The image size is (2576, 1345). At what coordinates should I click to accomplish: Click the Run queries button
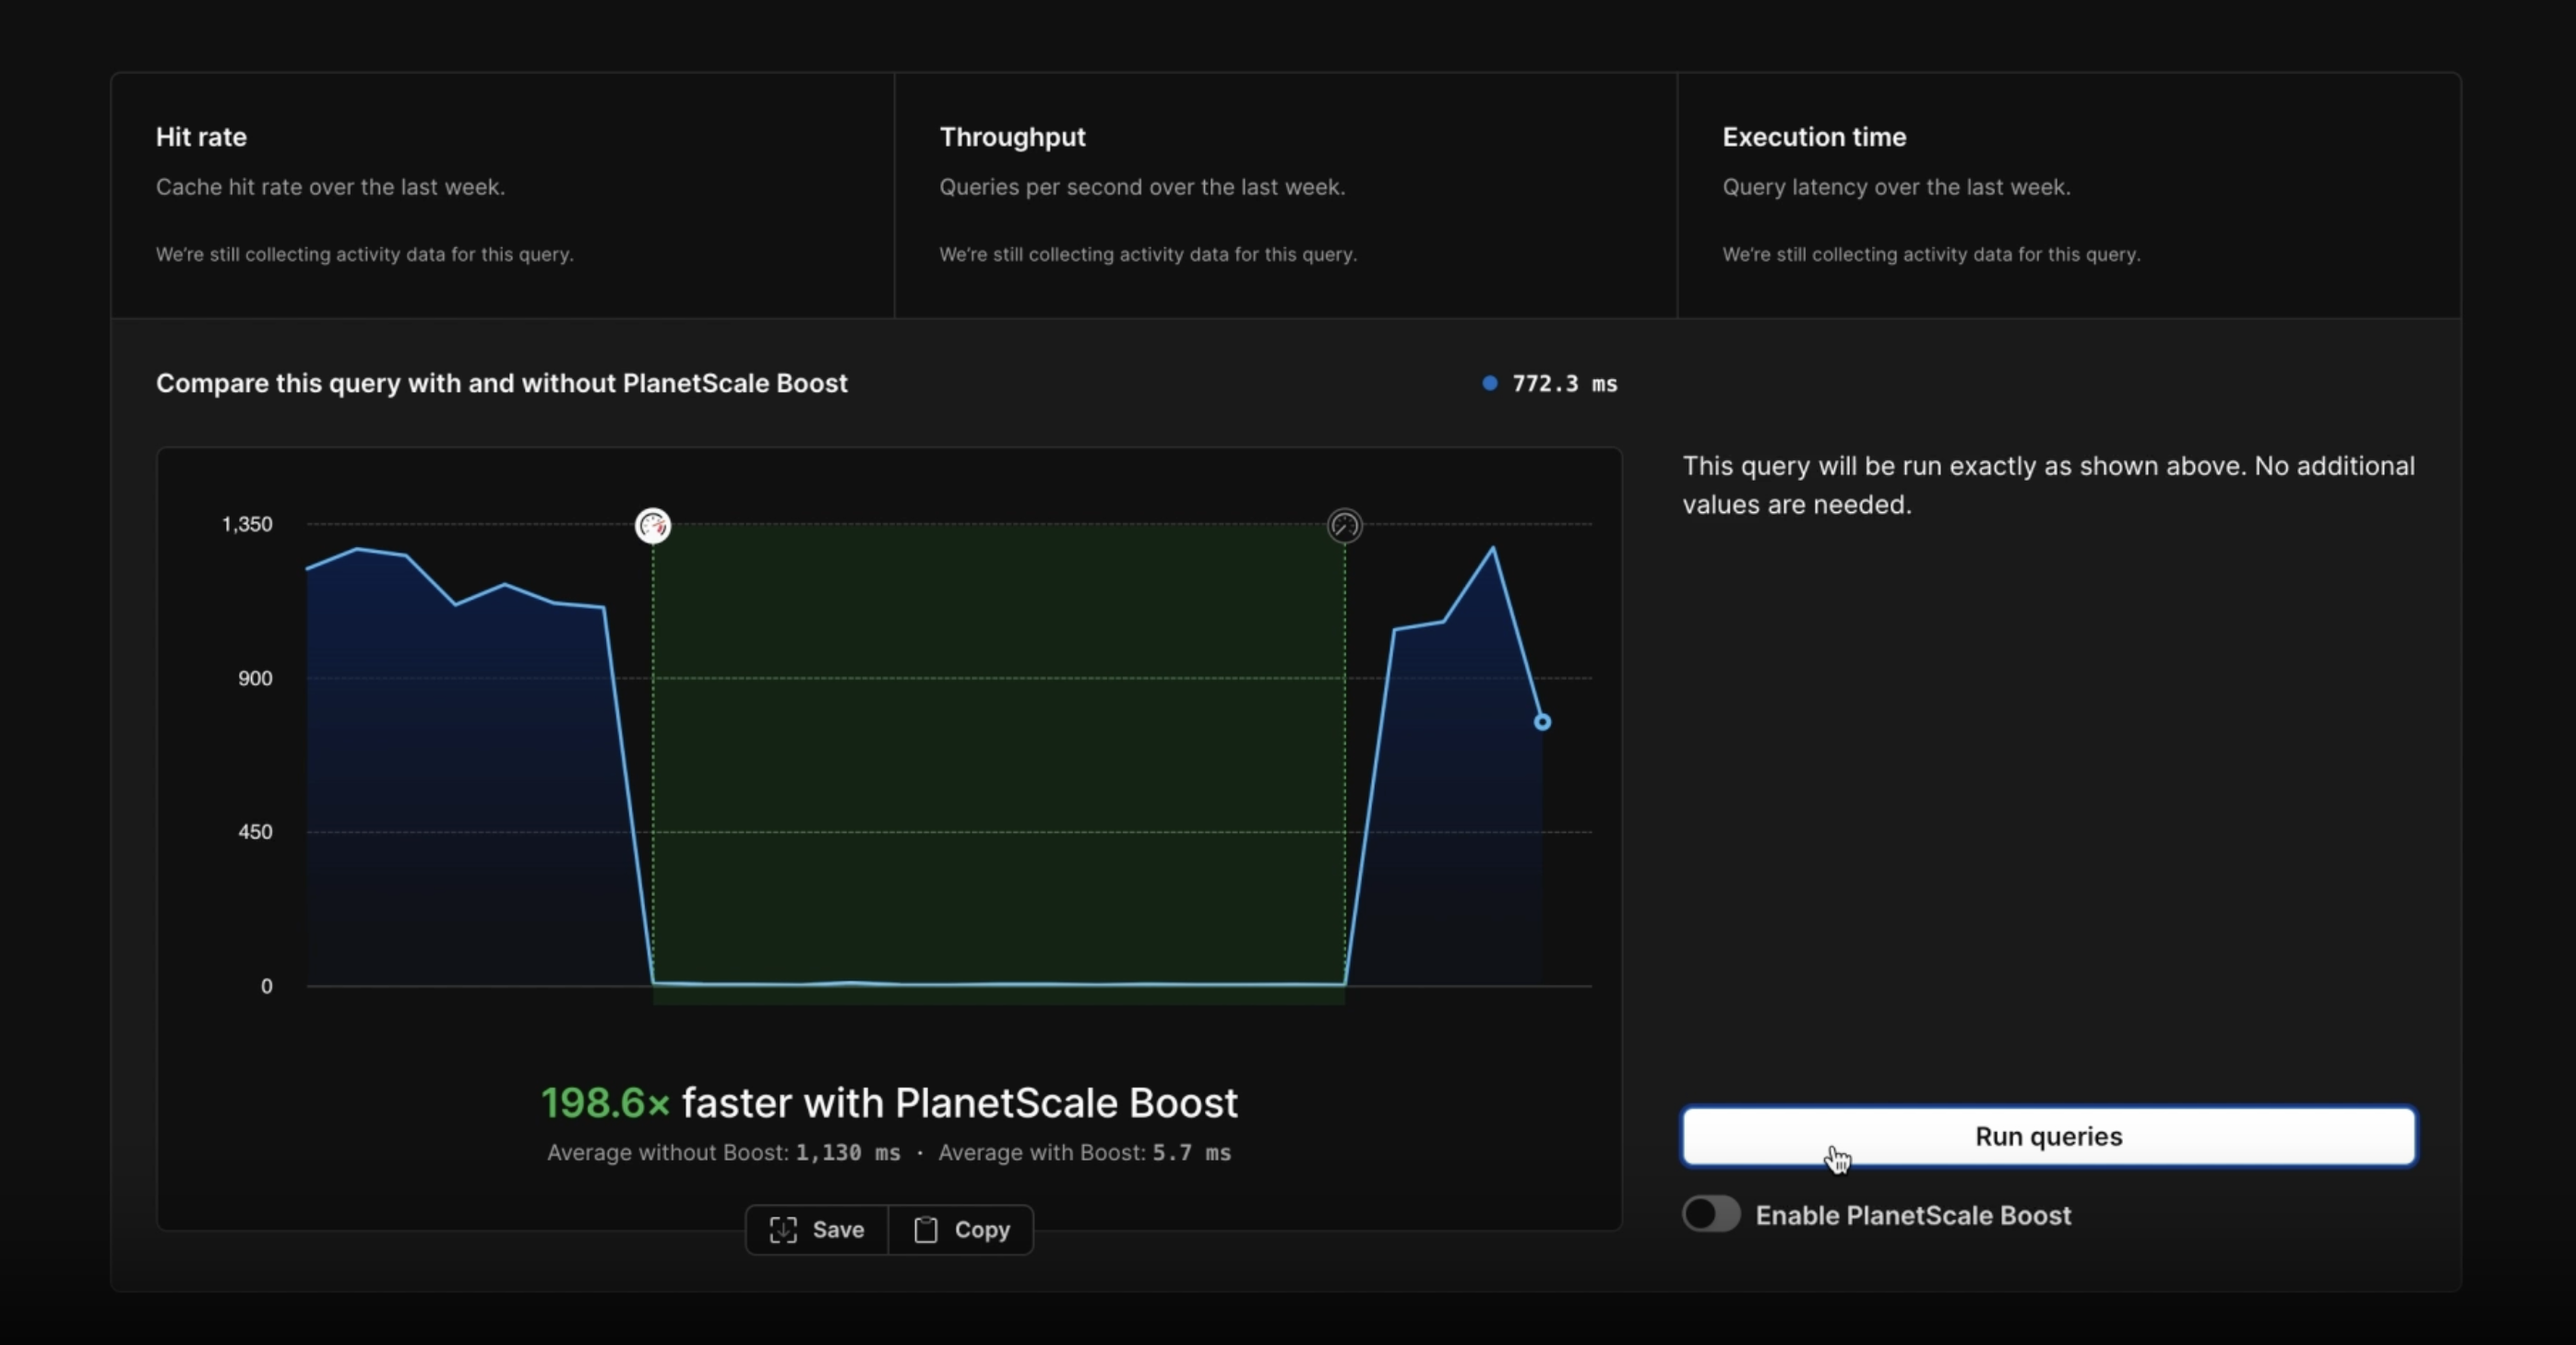pyautogui.click(x=2048, y=1136)
